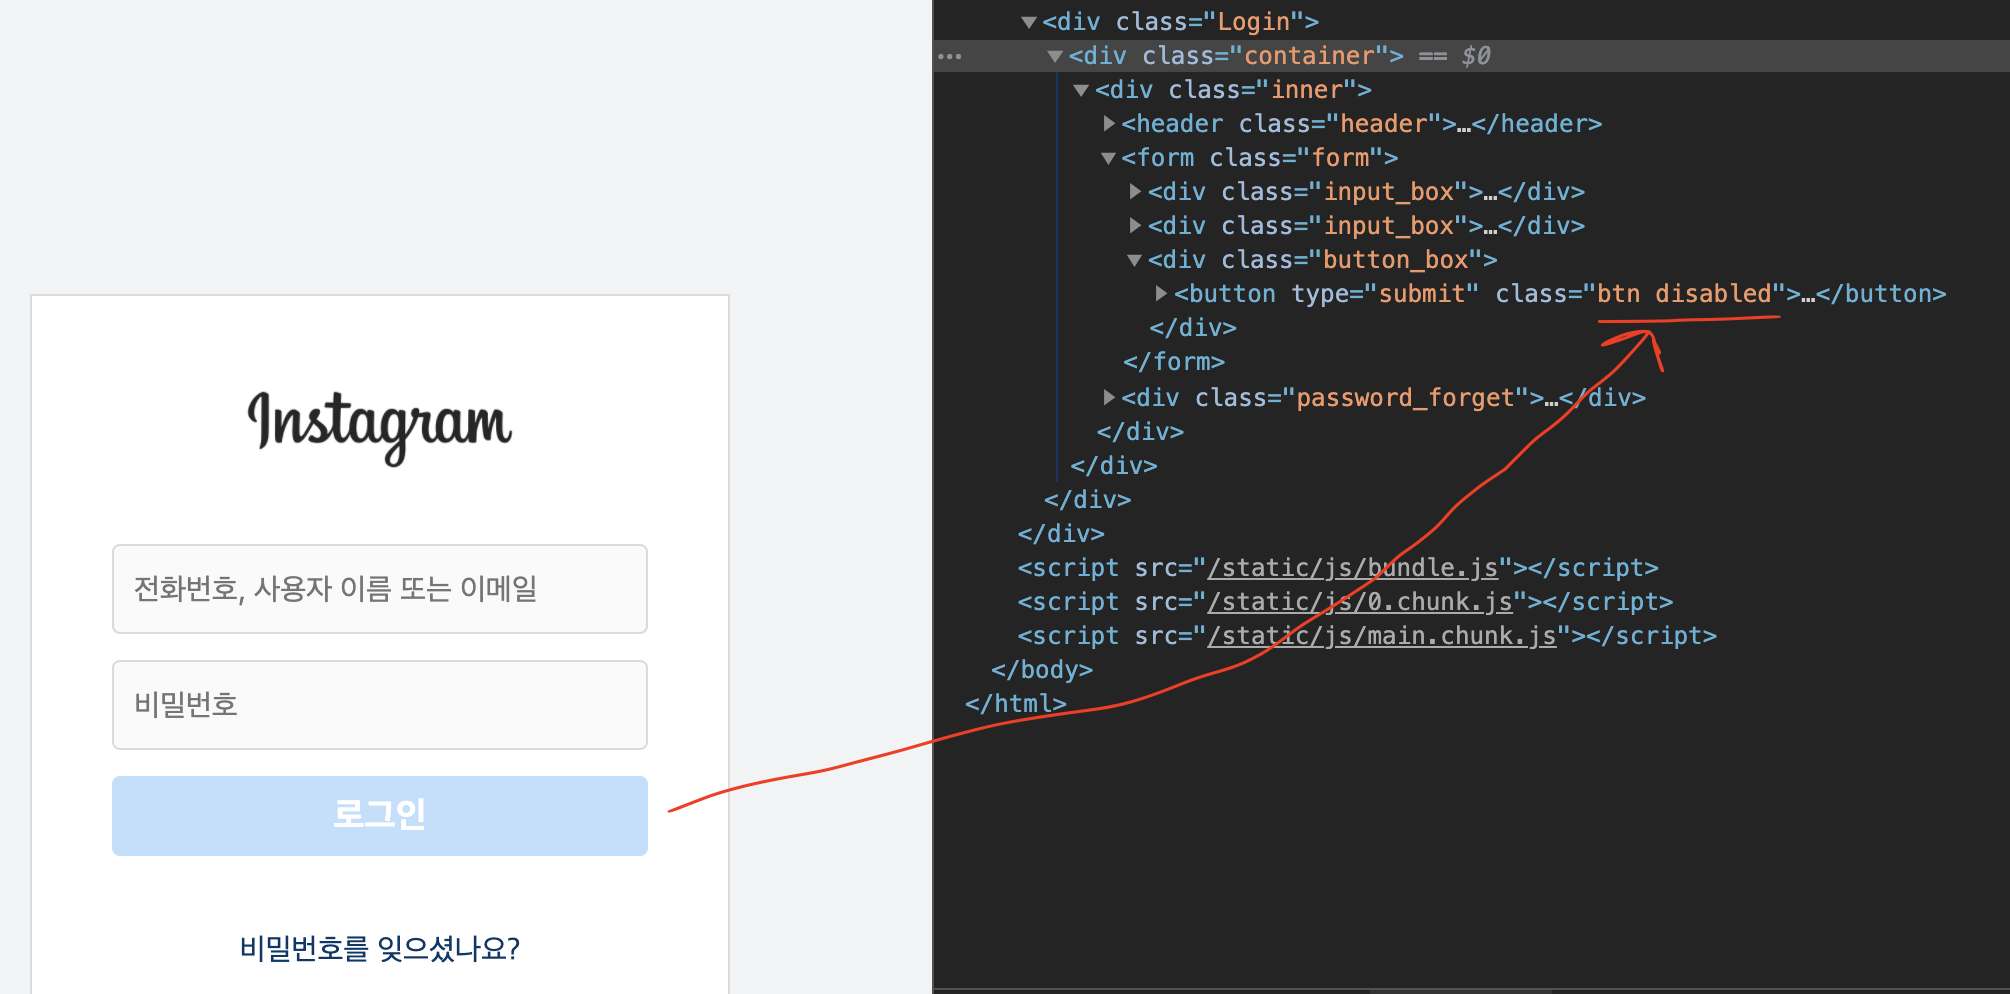Click the phone, username or email input field
The image size is (2010, 994).
tap(380, 589)
